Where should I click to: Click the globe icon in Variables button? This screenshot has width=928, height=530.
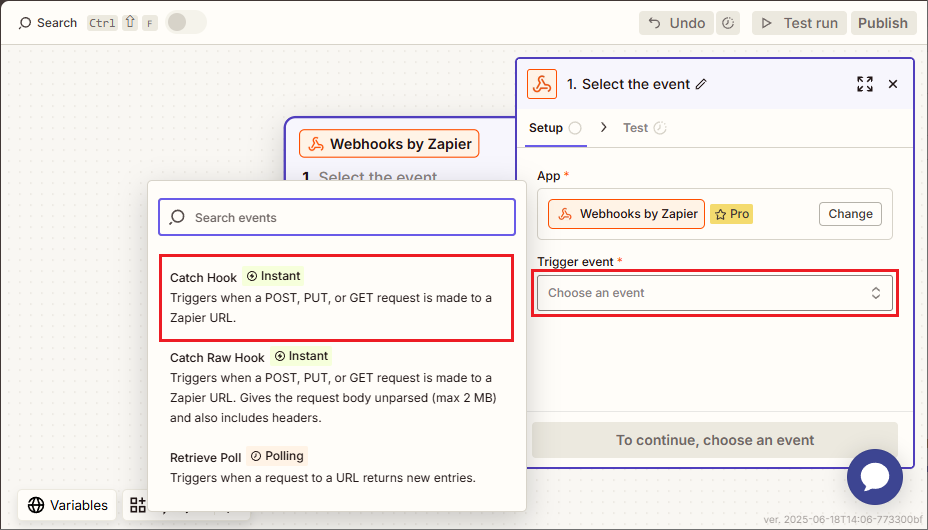coord(36,505)
